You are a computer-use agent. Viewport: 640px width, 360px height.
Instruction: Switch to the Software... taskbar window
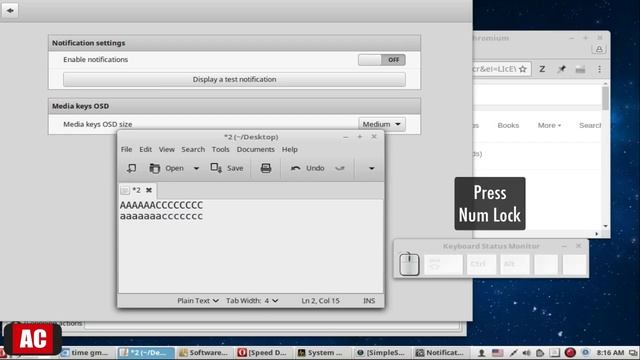[204, 353]
